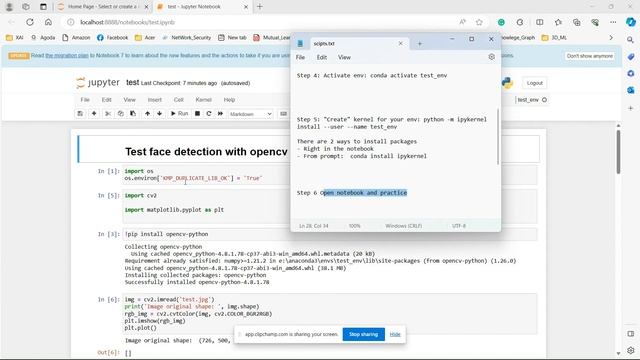
Task: Open Notepad View menu
Action: pos(344,57)
